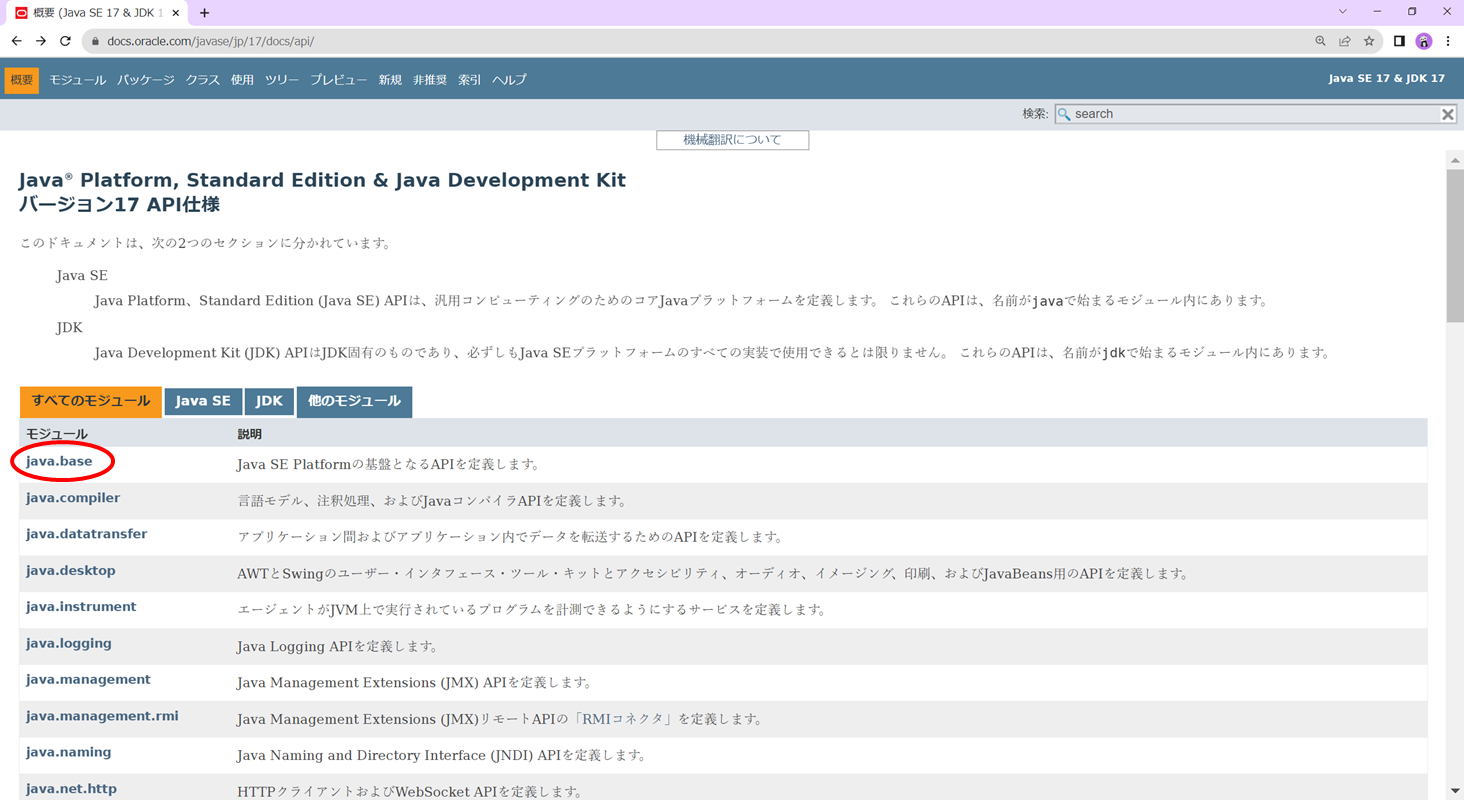Switch to the "Java SE" module filter tab

click(x=203, y=400)
